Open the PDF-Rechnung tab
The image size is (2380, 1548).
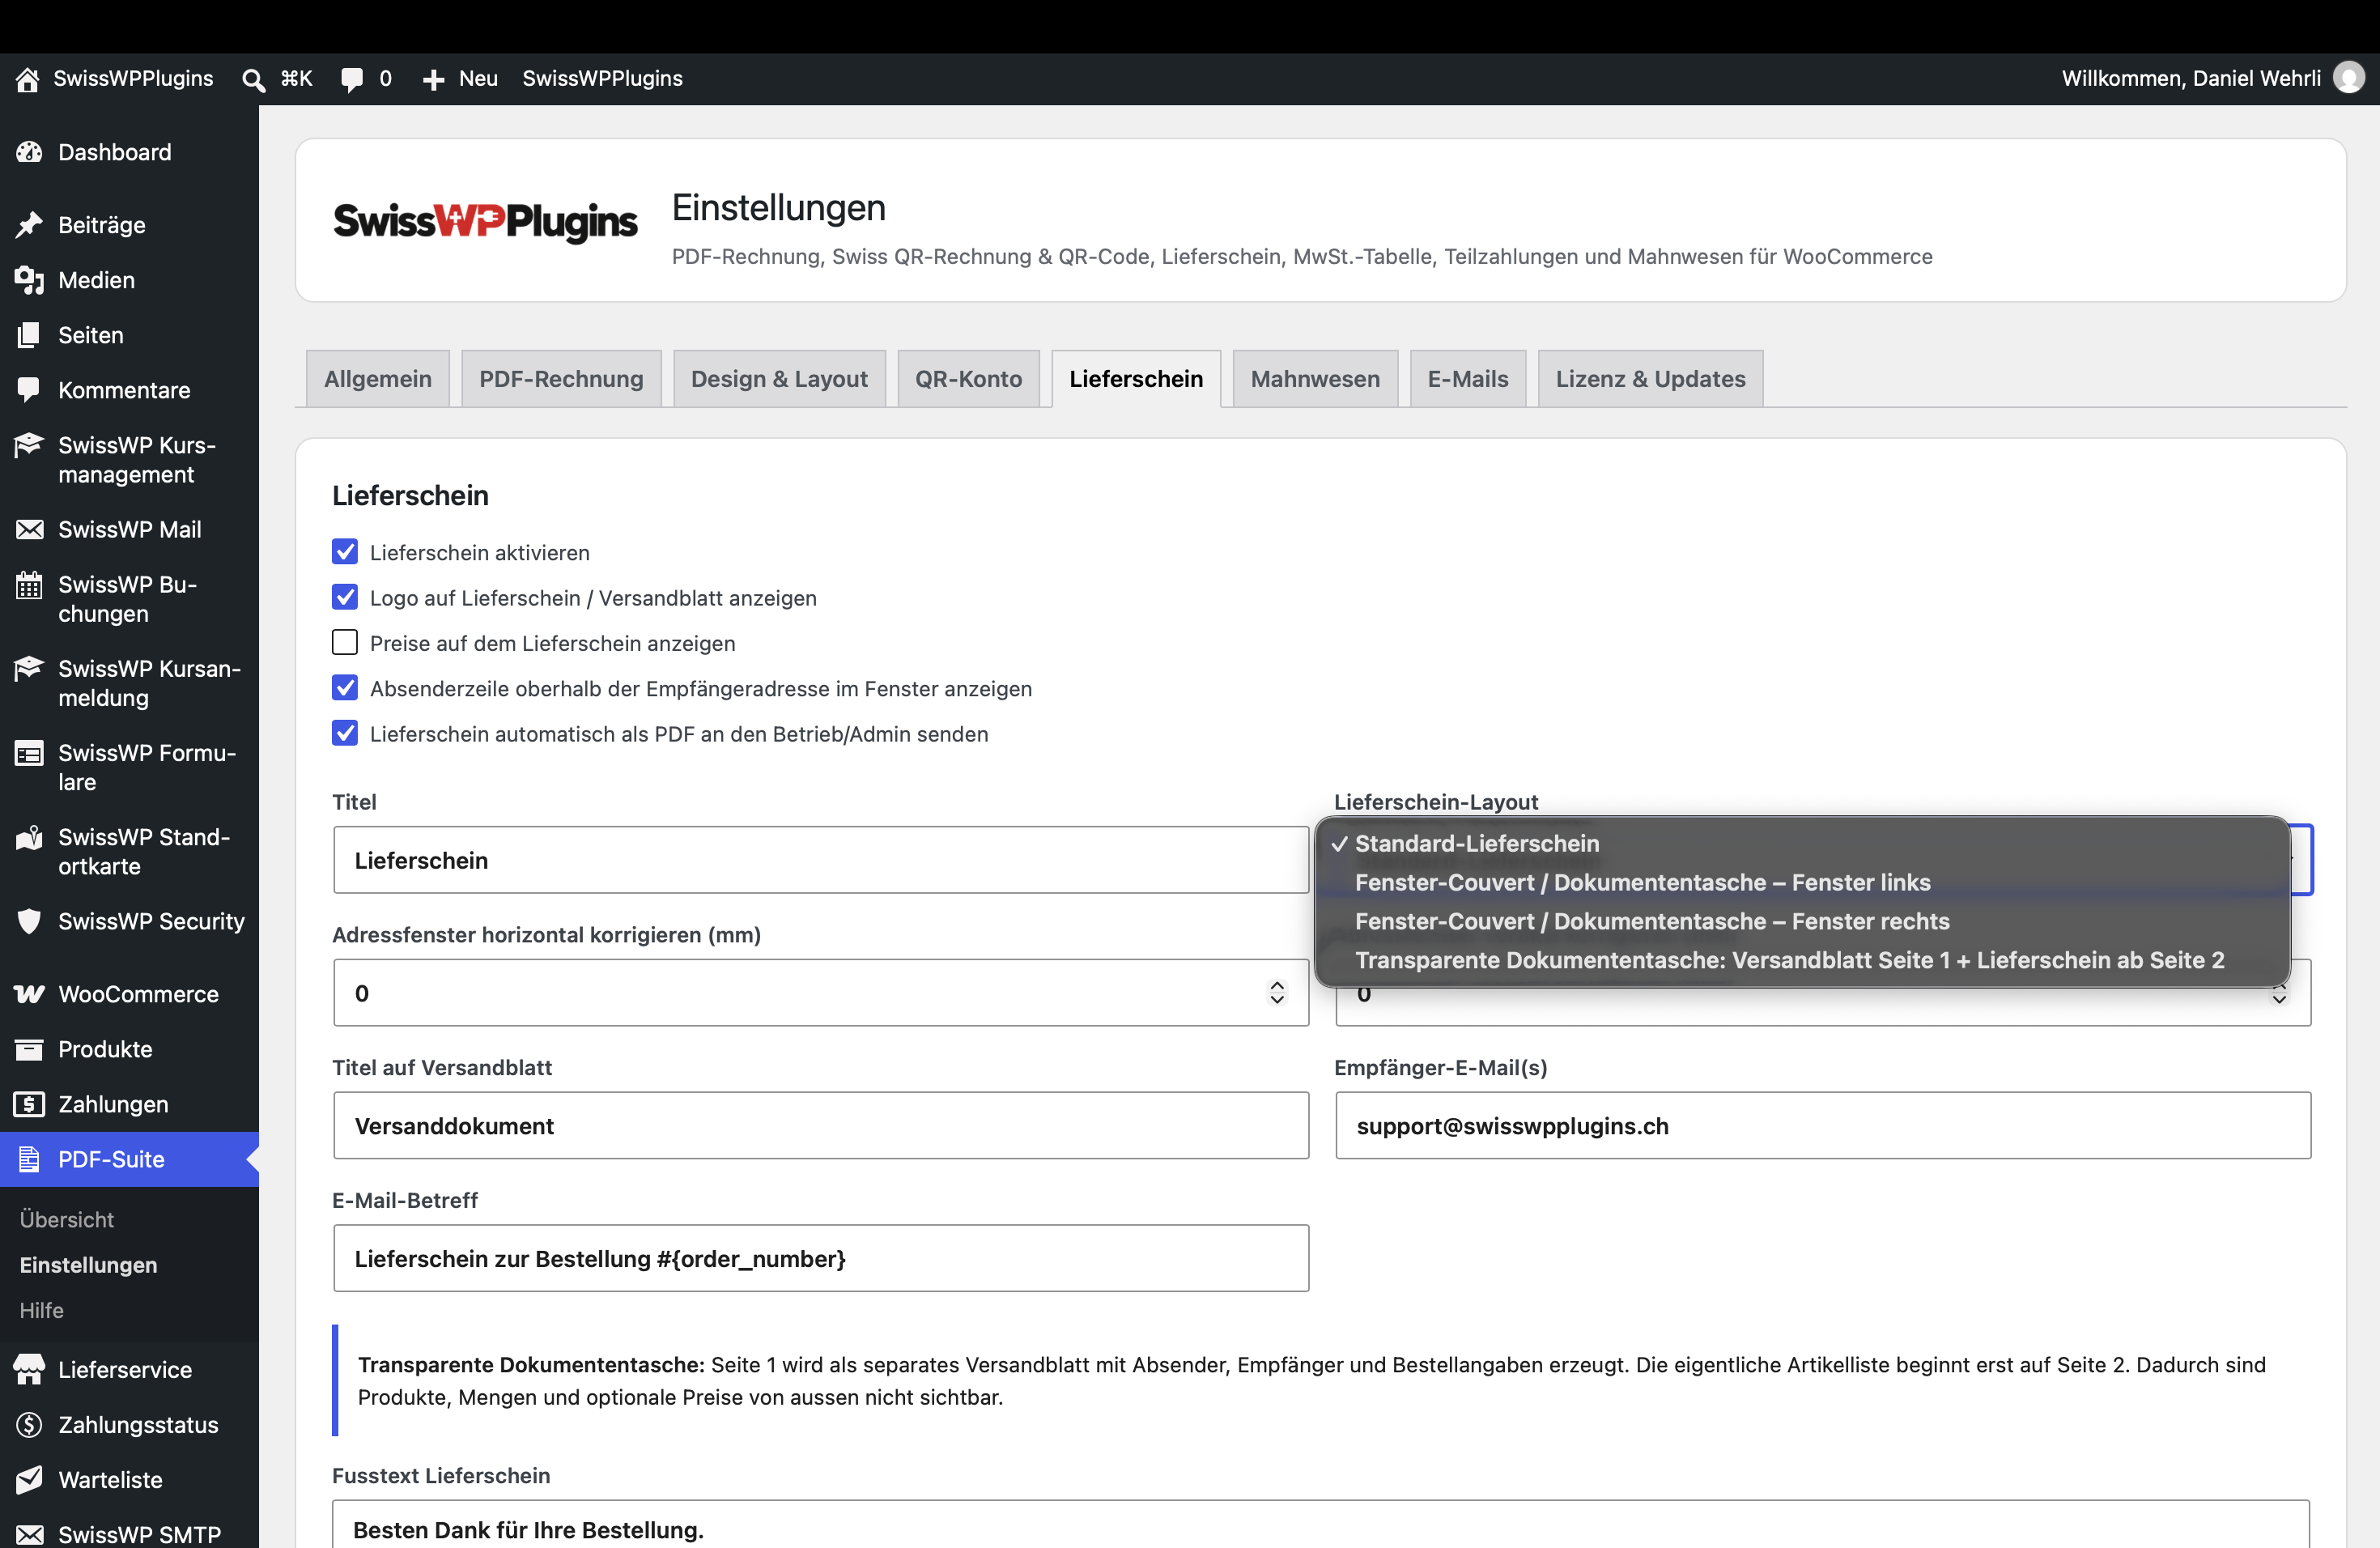point(561,379)
